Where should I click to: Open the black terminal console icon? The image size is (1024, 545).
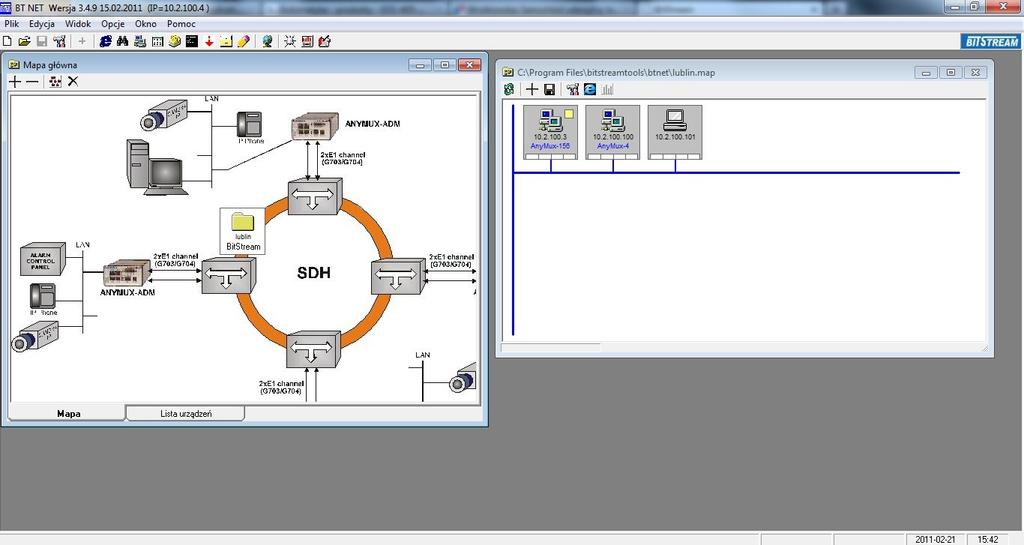click(x=191, y=41)
